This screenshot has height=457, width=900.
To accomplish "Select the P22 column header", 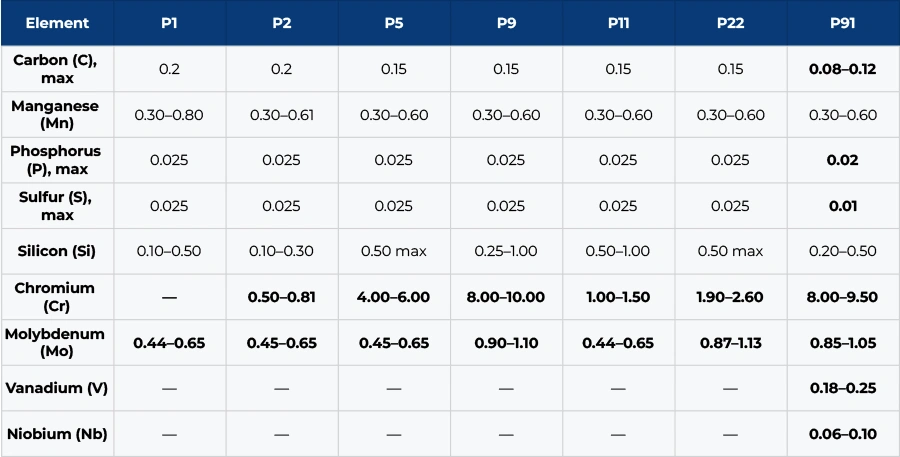I will 731,23.
